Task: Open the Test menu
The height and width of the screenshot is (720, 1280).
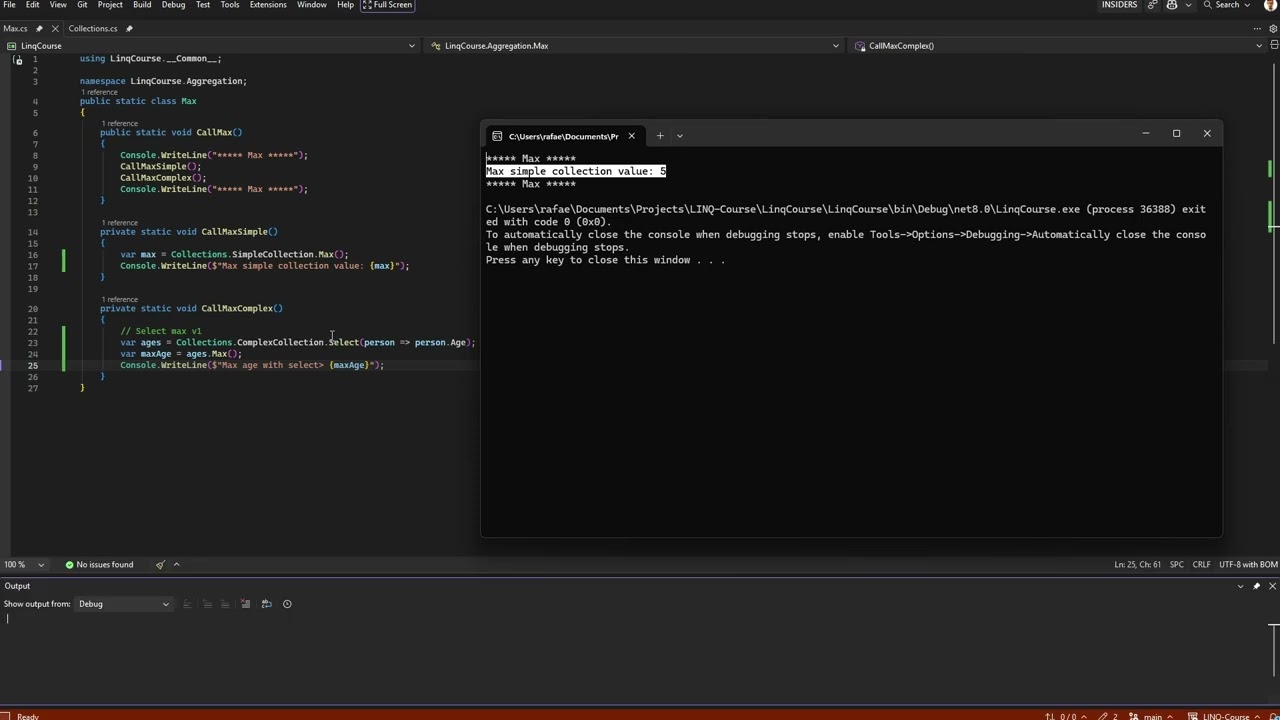Action: (x=203, y=5)
